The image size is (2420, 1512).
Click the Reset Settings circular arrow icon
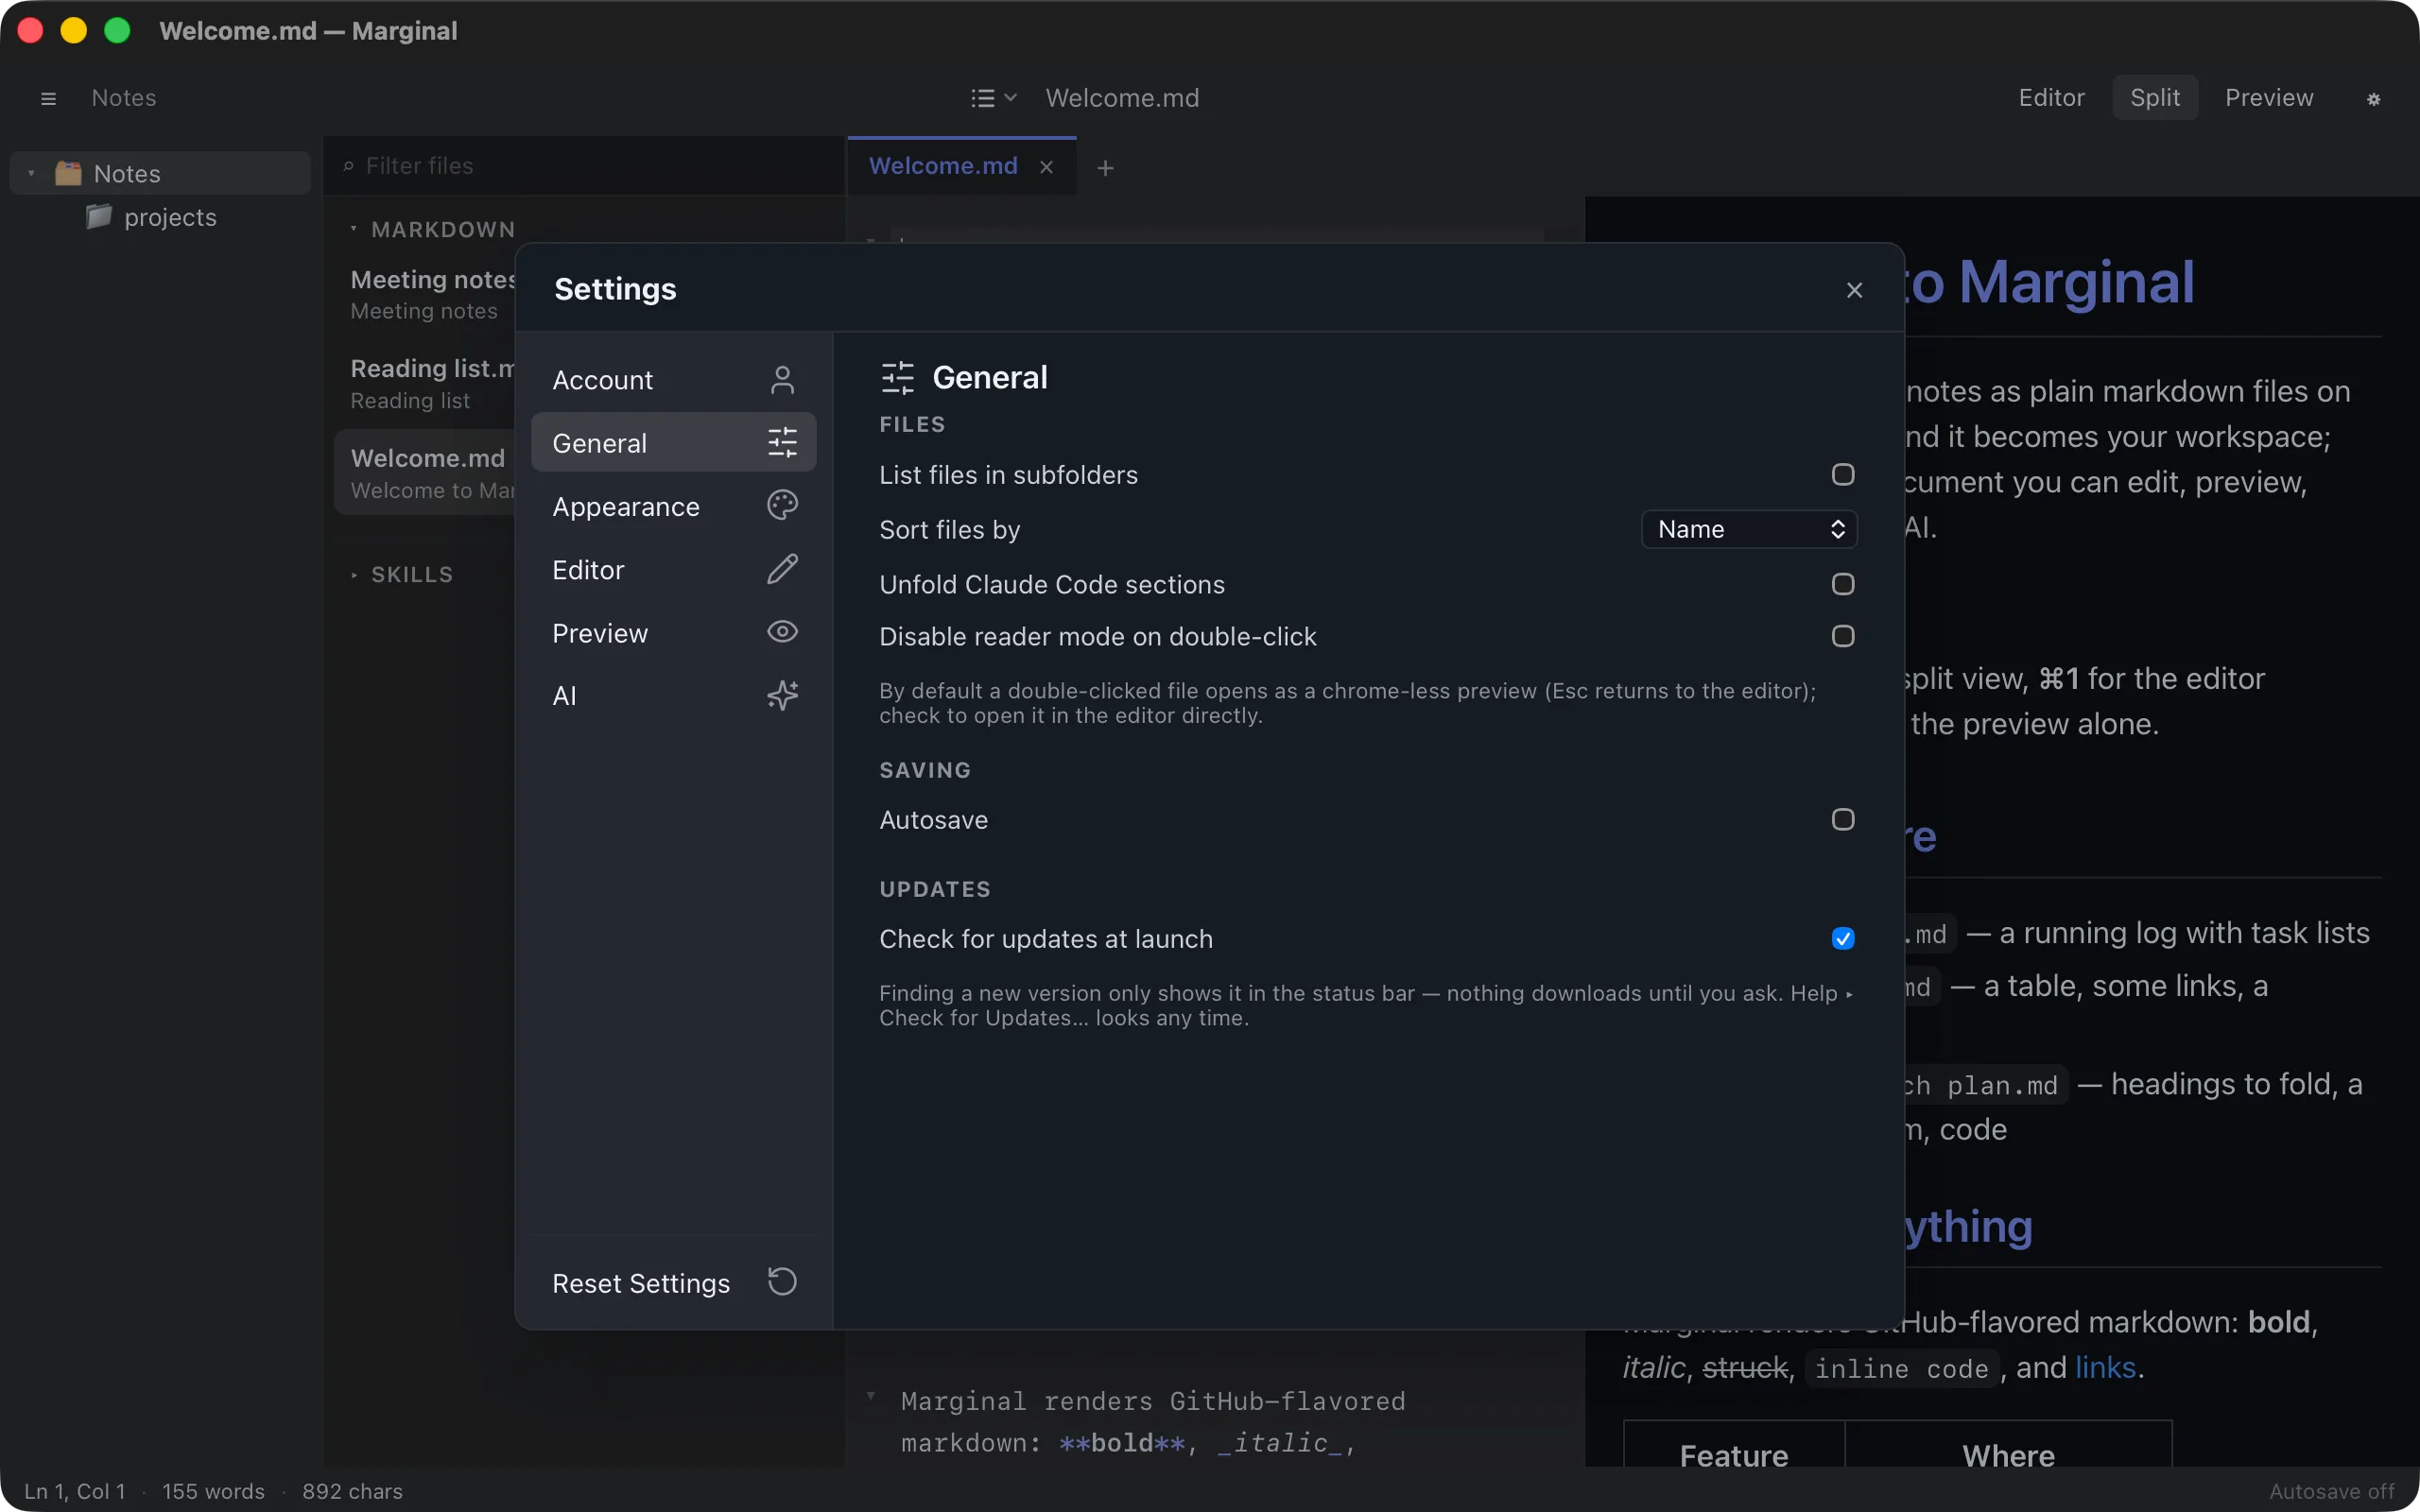[x=782, y=1282]
